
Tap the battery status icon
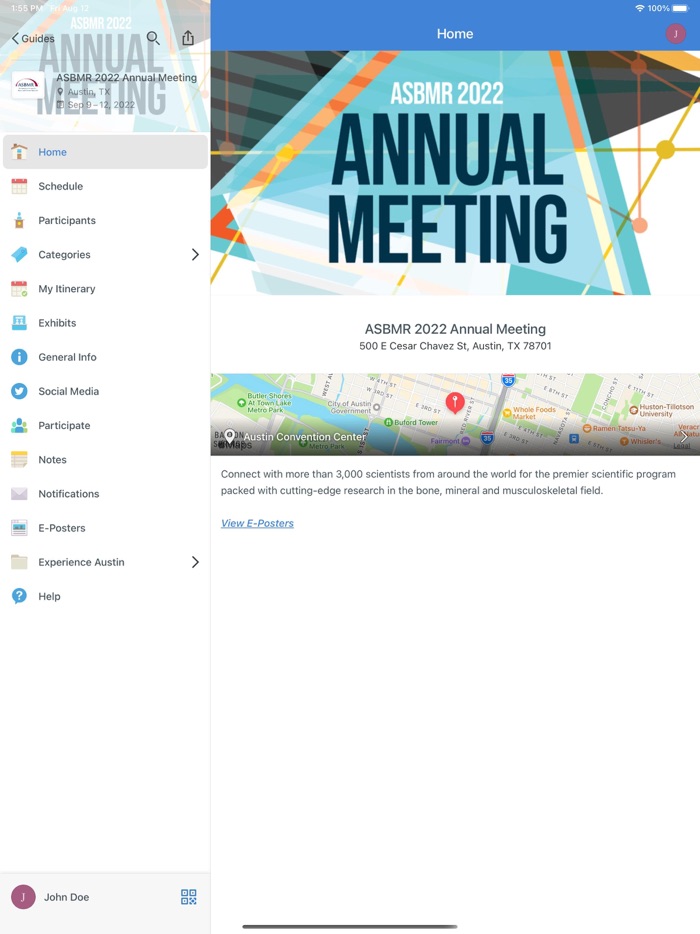click(x=681, y=8)
